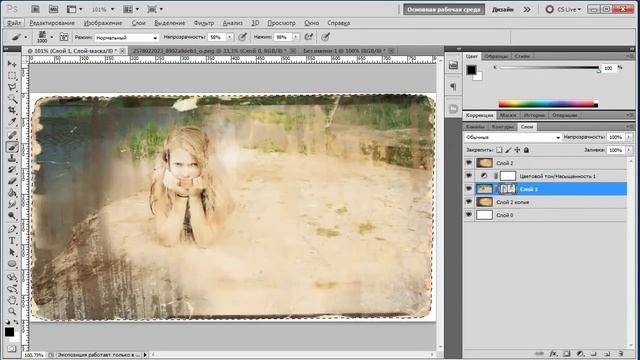This screenshot has width=640, height=360.
Task: Select the Zoom tool in toolbox
Action: click(12, 311)
